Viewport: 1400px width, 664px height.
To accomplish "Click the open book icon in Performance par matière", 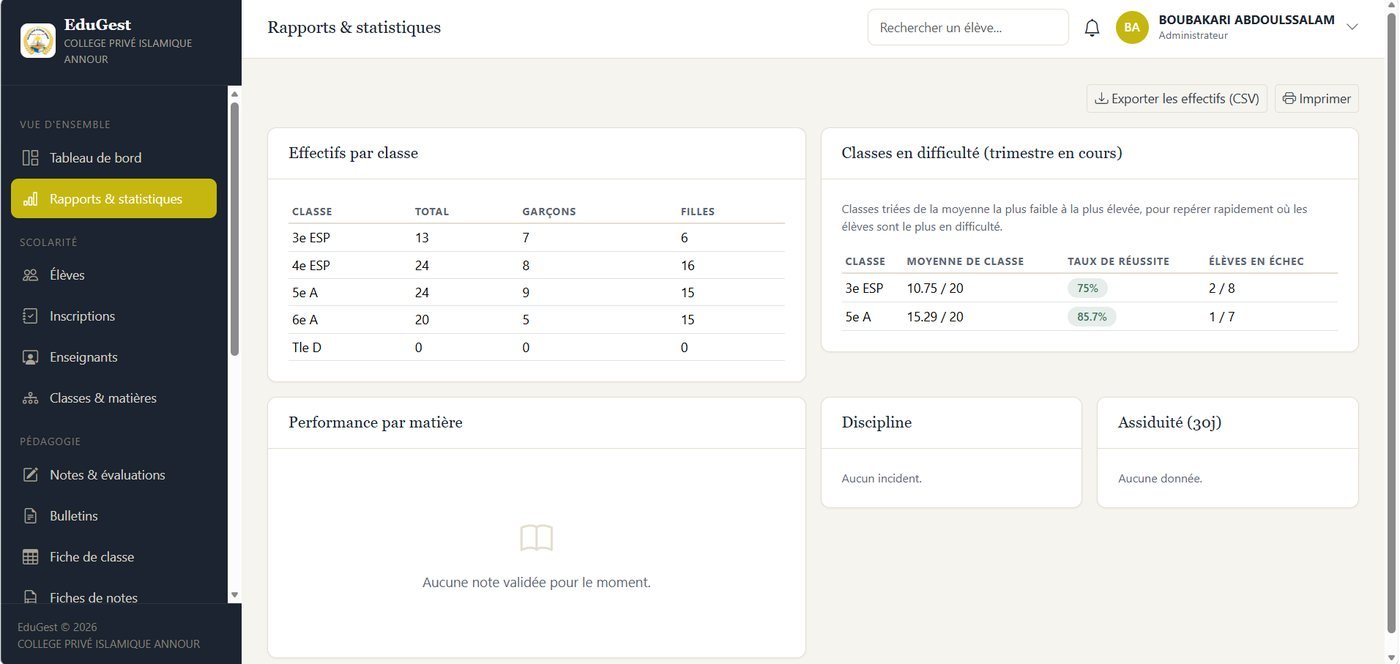I will click(x=536, y=538).
